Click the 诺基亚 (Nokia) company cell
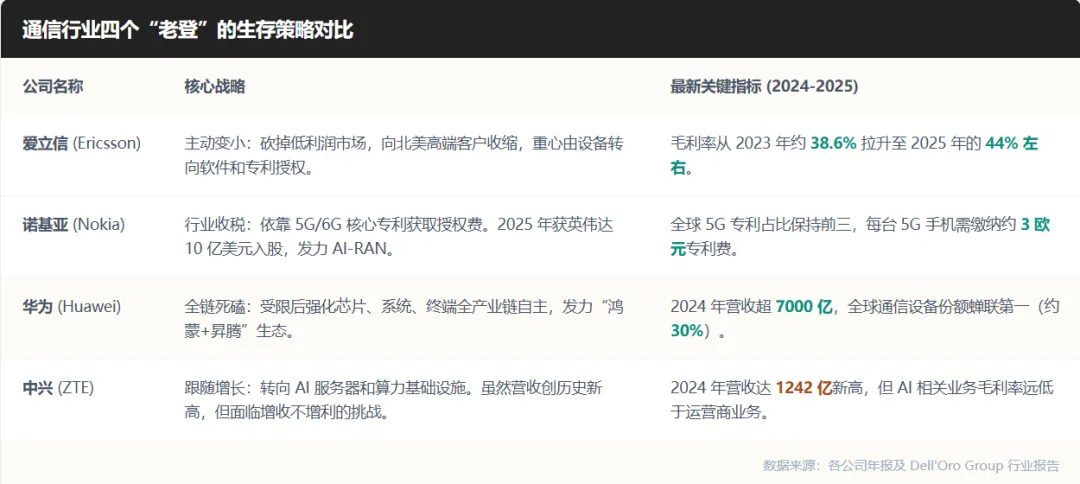The height and width of the screenshot is (484, 1080). click(74, 225)
